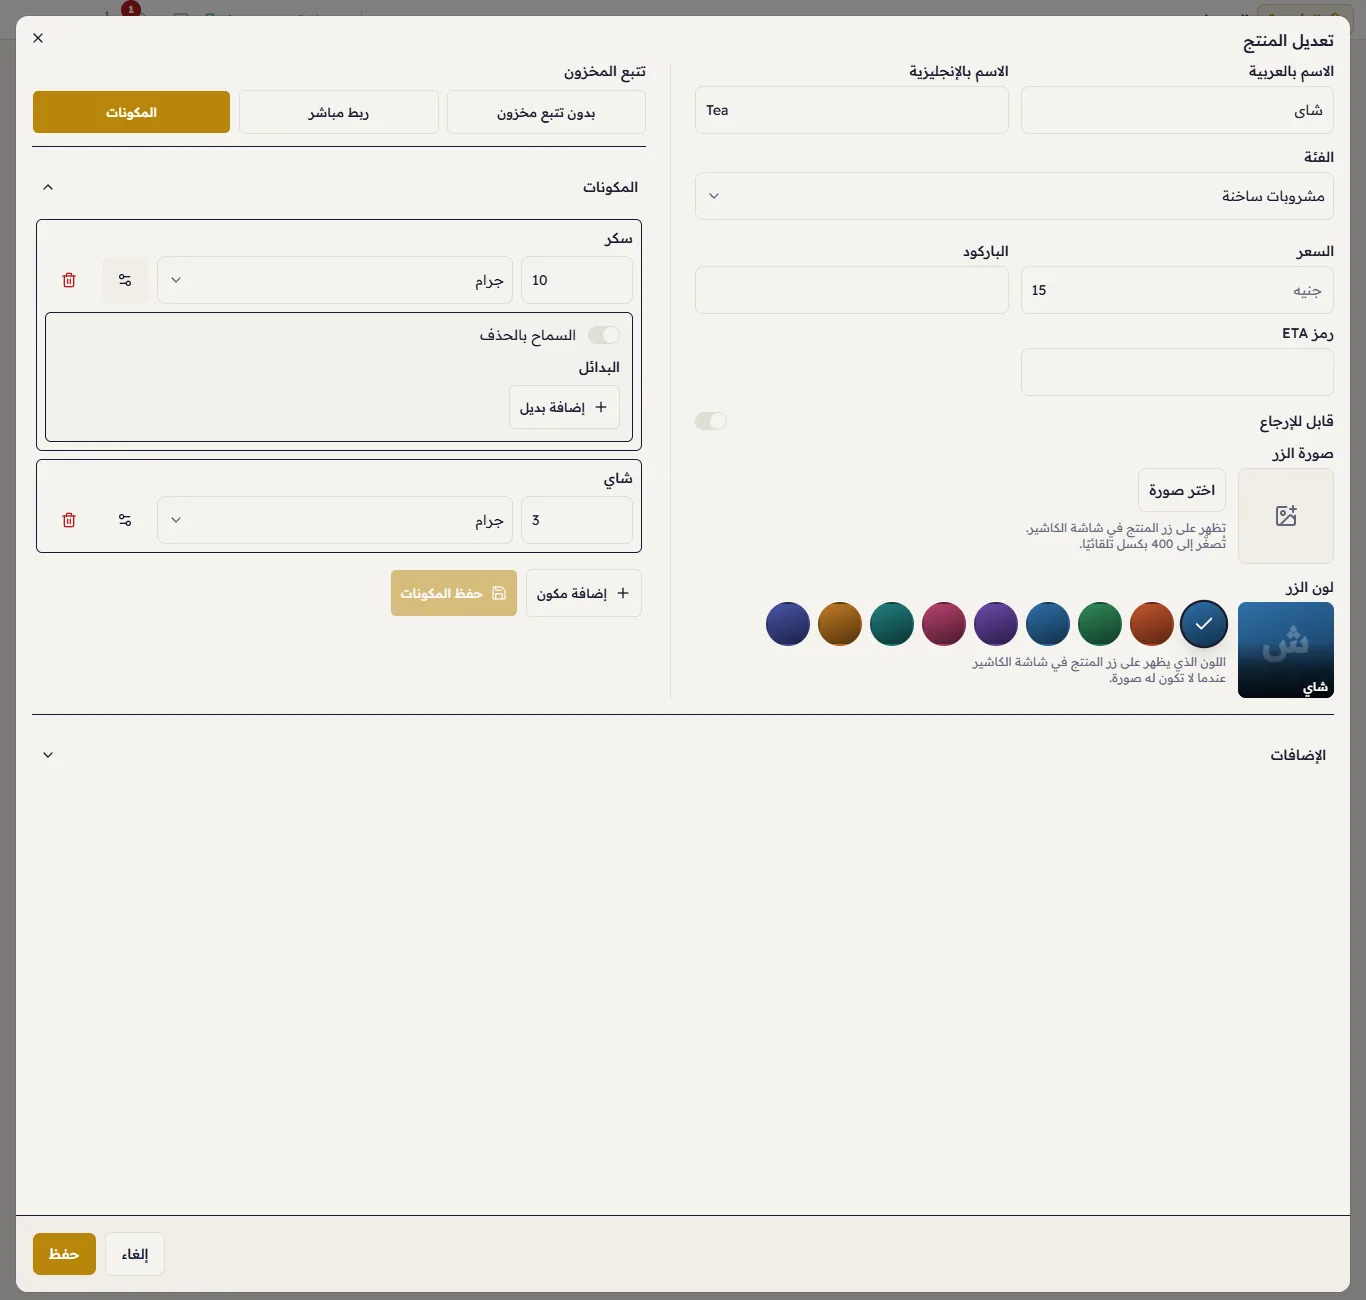Choose the indigo color swatch at row end
1366x1300 pixels.
coord(788,624)
